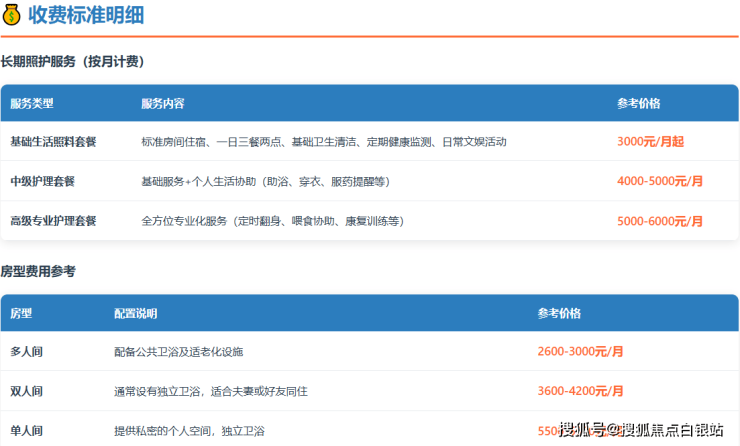The image size is (740, 446).
Task: Click the 4000-5000元/月 price
Action: point(660,181)
